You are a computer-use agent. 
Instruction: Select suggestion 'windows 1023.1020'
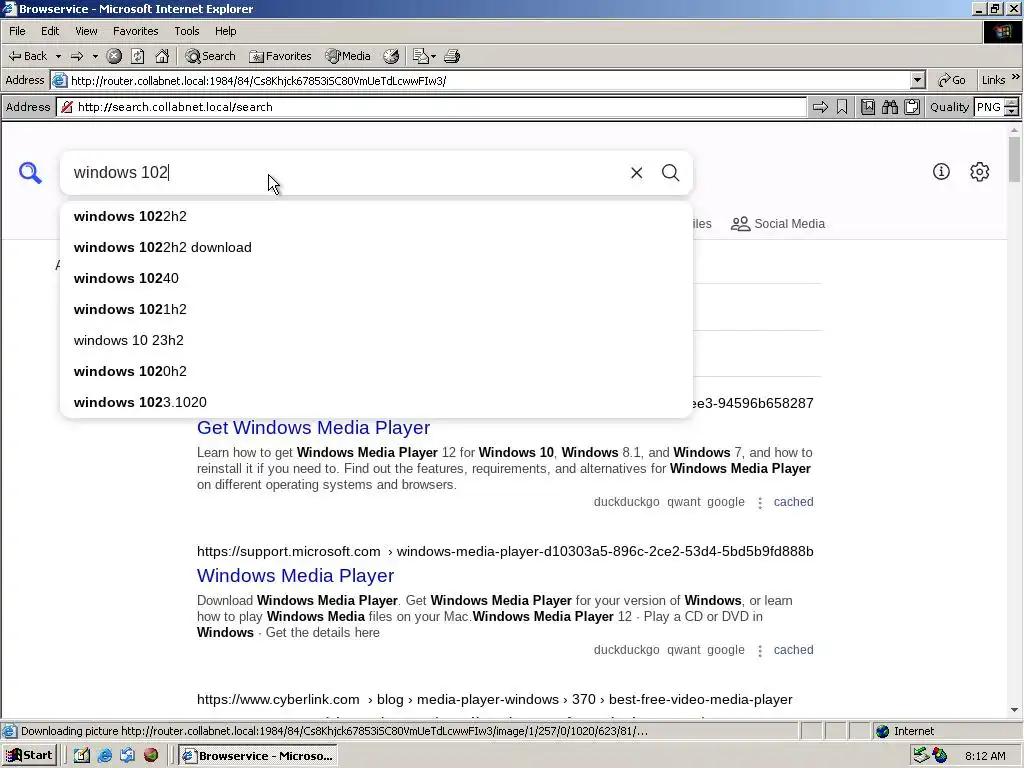click(x=376, y=402)
